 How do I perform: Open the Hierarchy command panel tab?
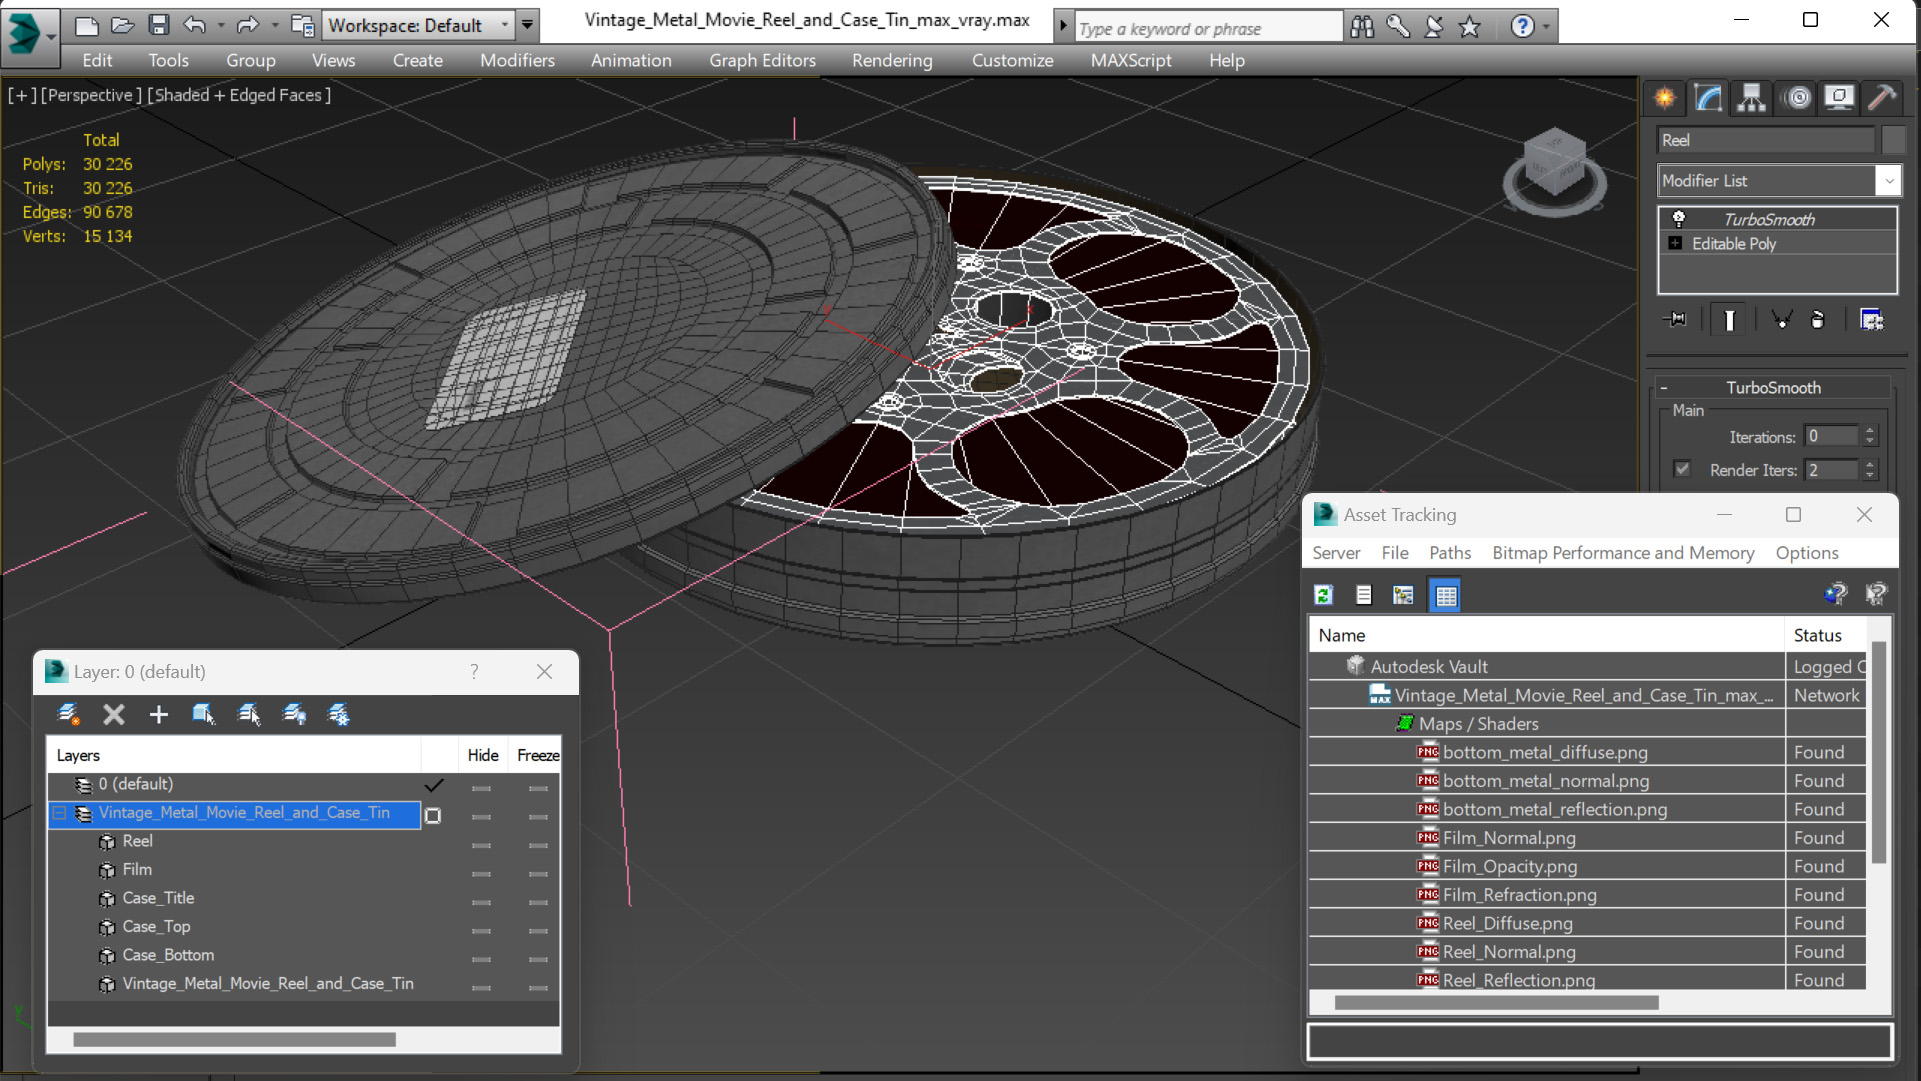(1751, 98)
